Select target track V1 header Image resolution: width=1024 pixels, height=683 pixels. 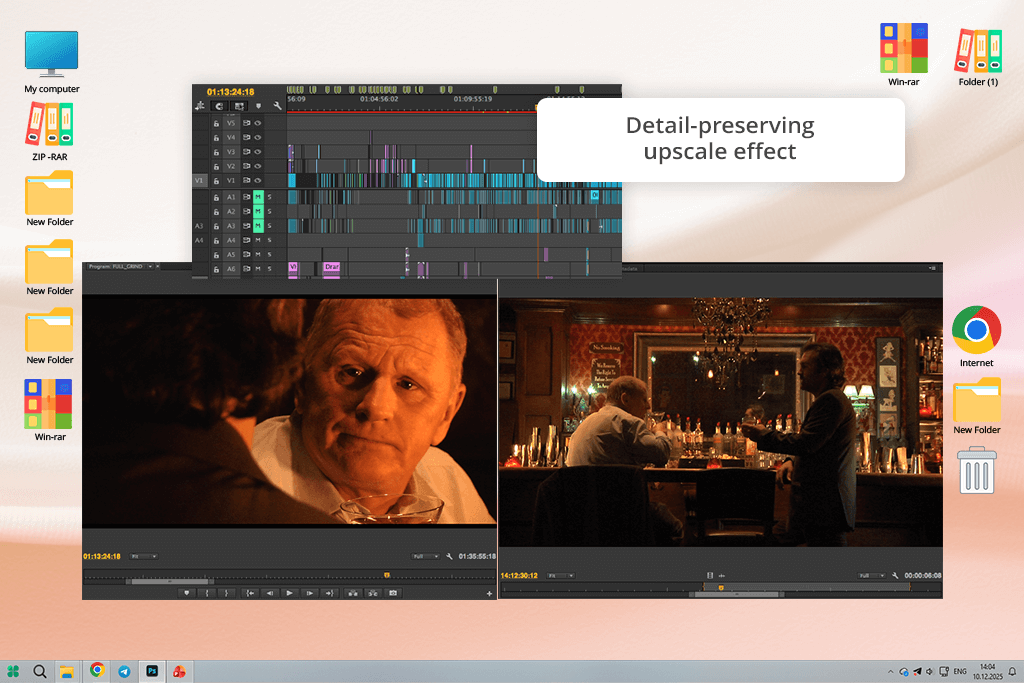coord(231,180)
